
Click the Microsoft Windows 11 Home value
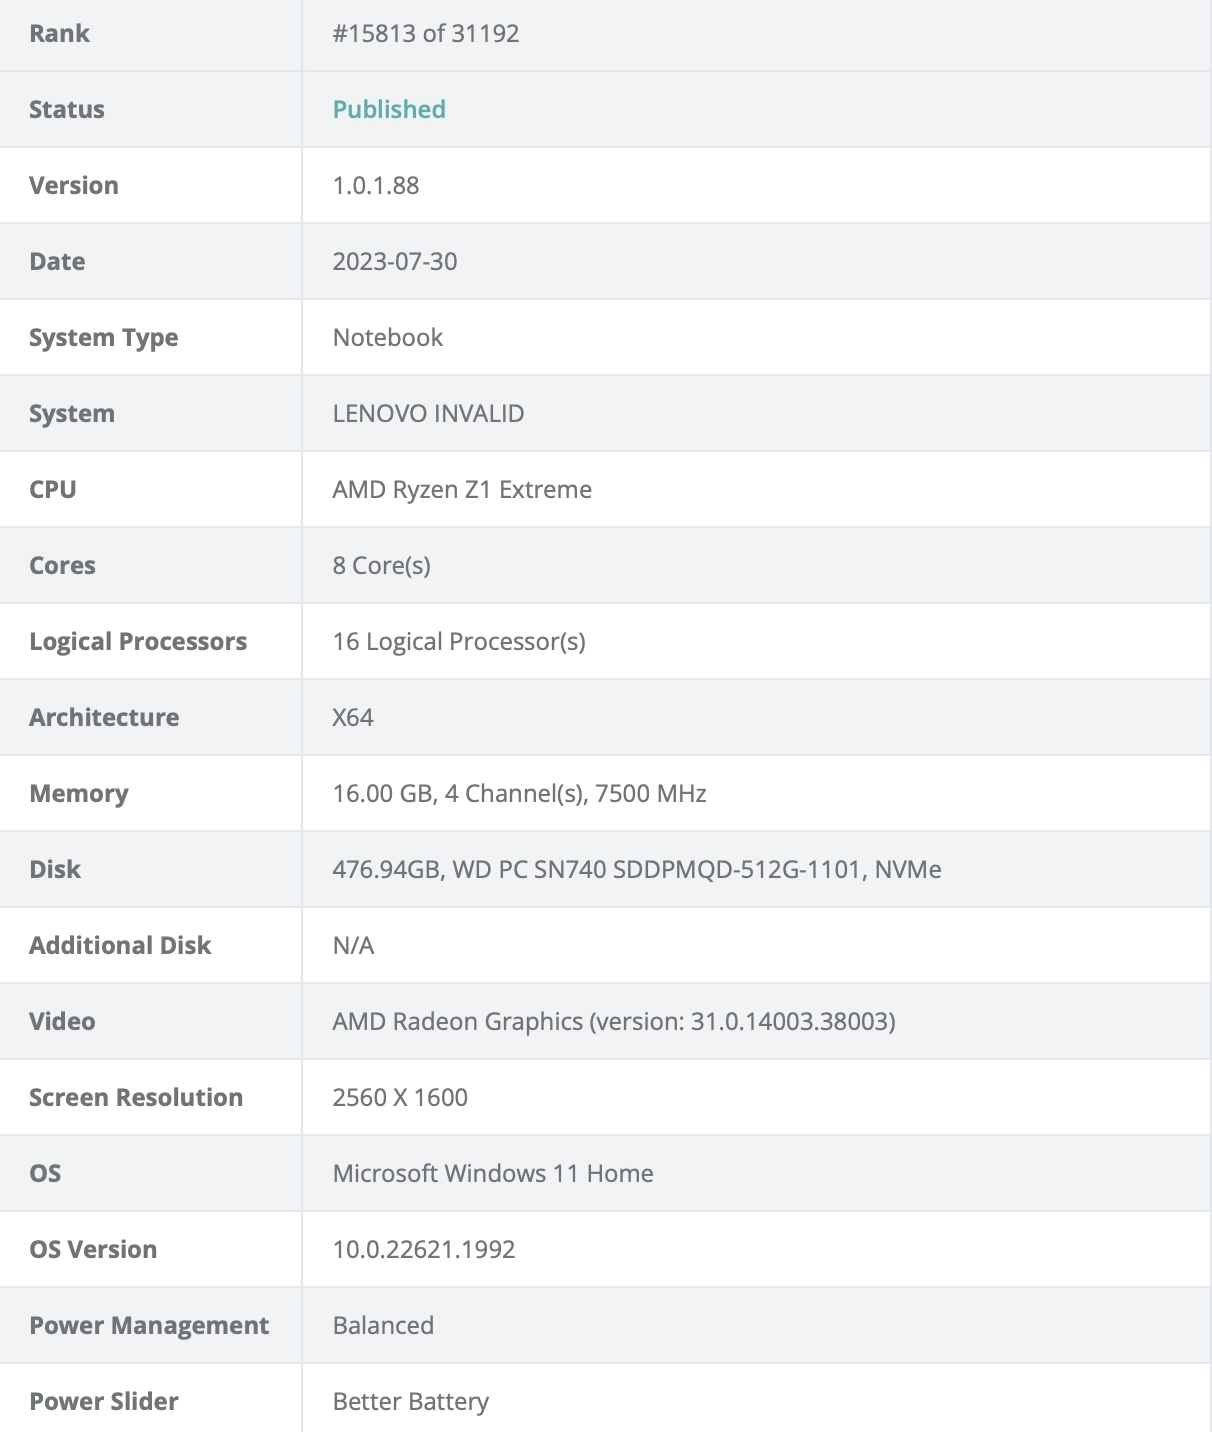pyautogui.click(x=493, y=1173)
